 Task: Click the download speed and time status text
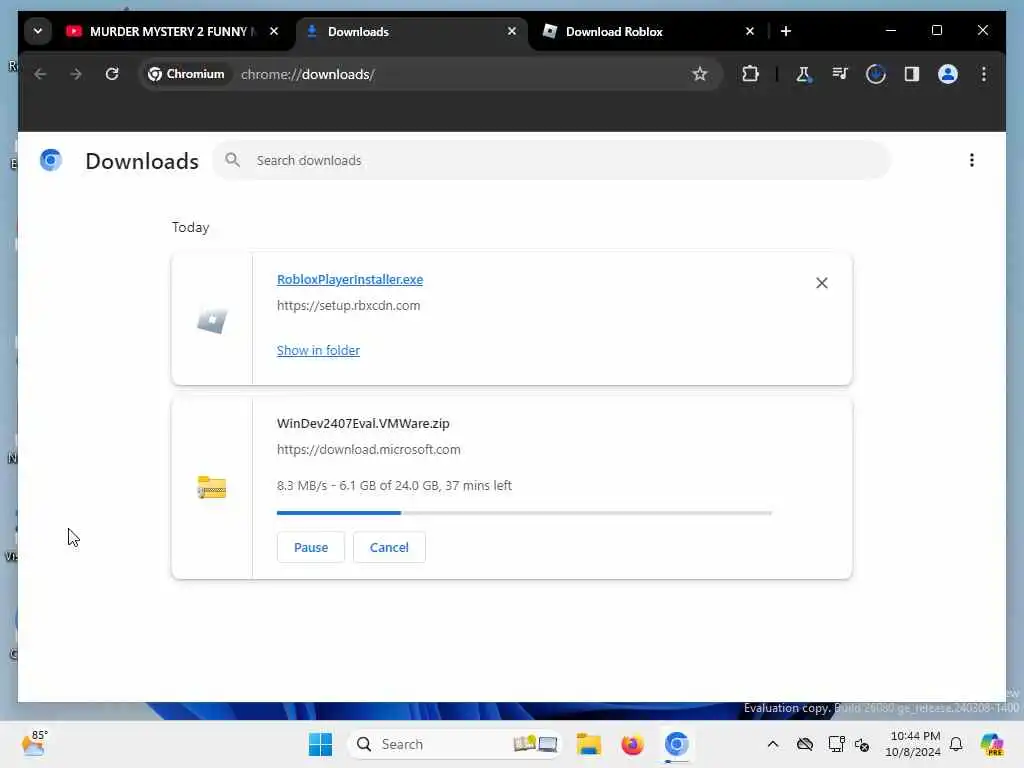394,485
